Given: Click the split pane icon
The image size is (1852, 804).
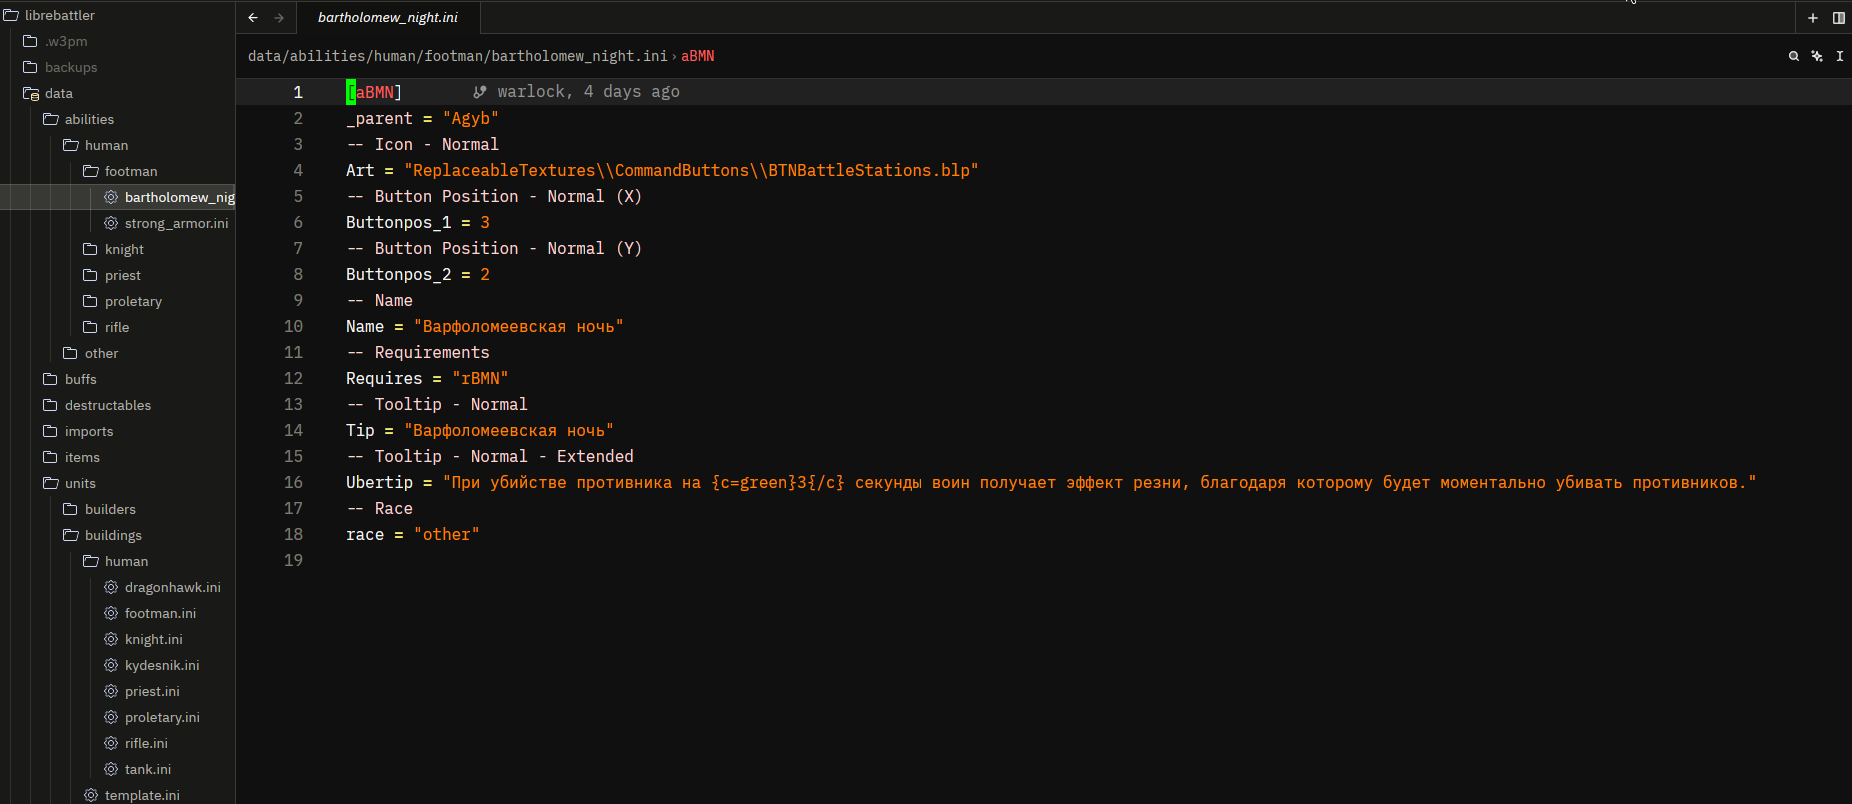Looking at the screenshot, I should tap(1839, 18).
